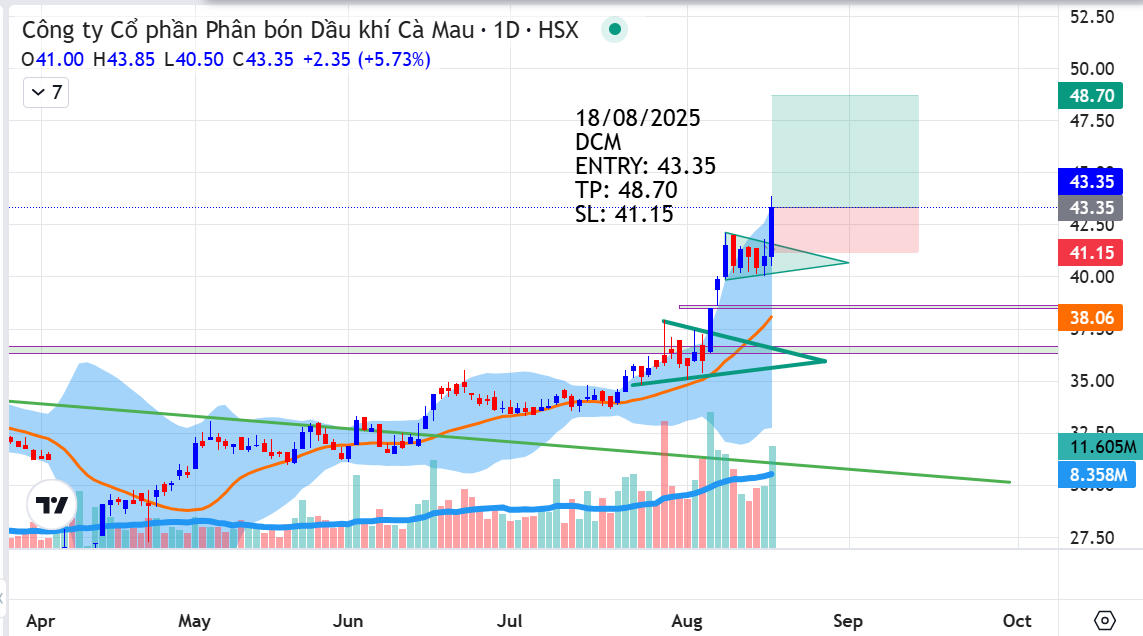Click the change value +2.35 (+5.73%)
The image size is (1143, 636).
point(367,60)
